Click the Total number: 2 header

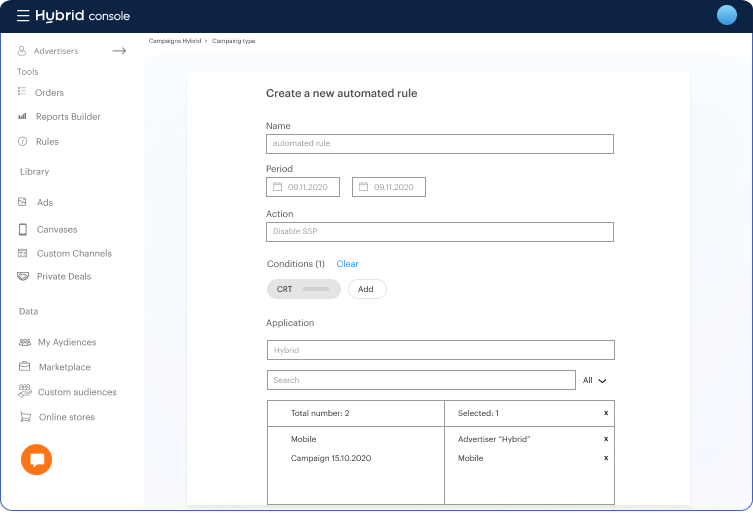[320, 414]
